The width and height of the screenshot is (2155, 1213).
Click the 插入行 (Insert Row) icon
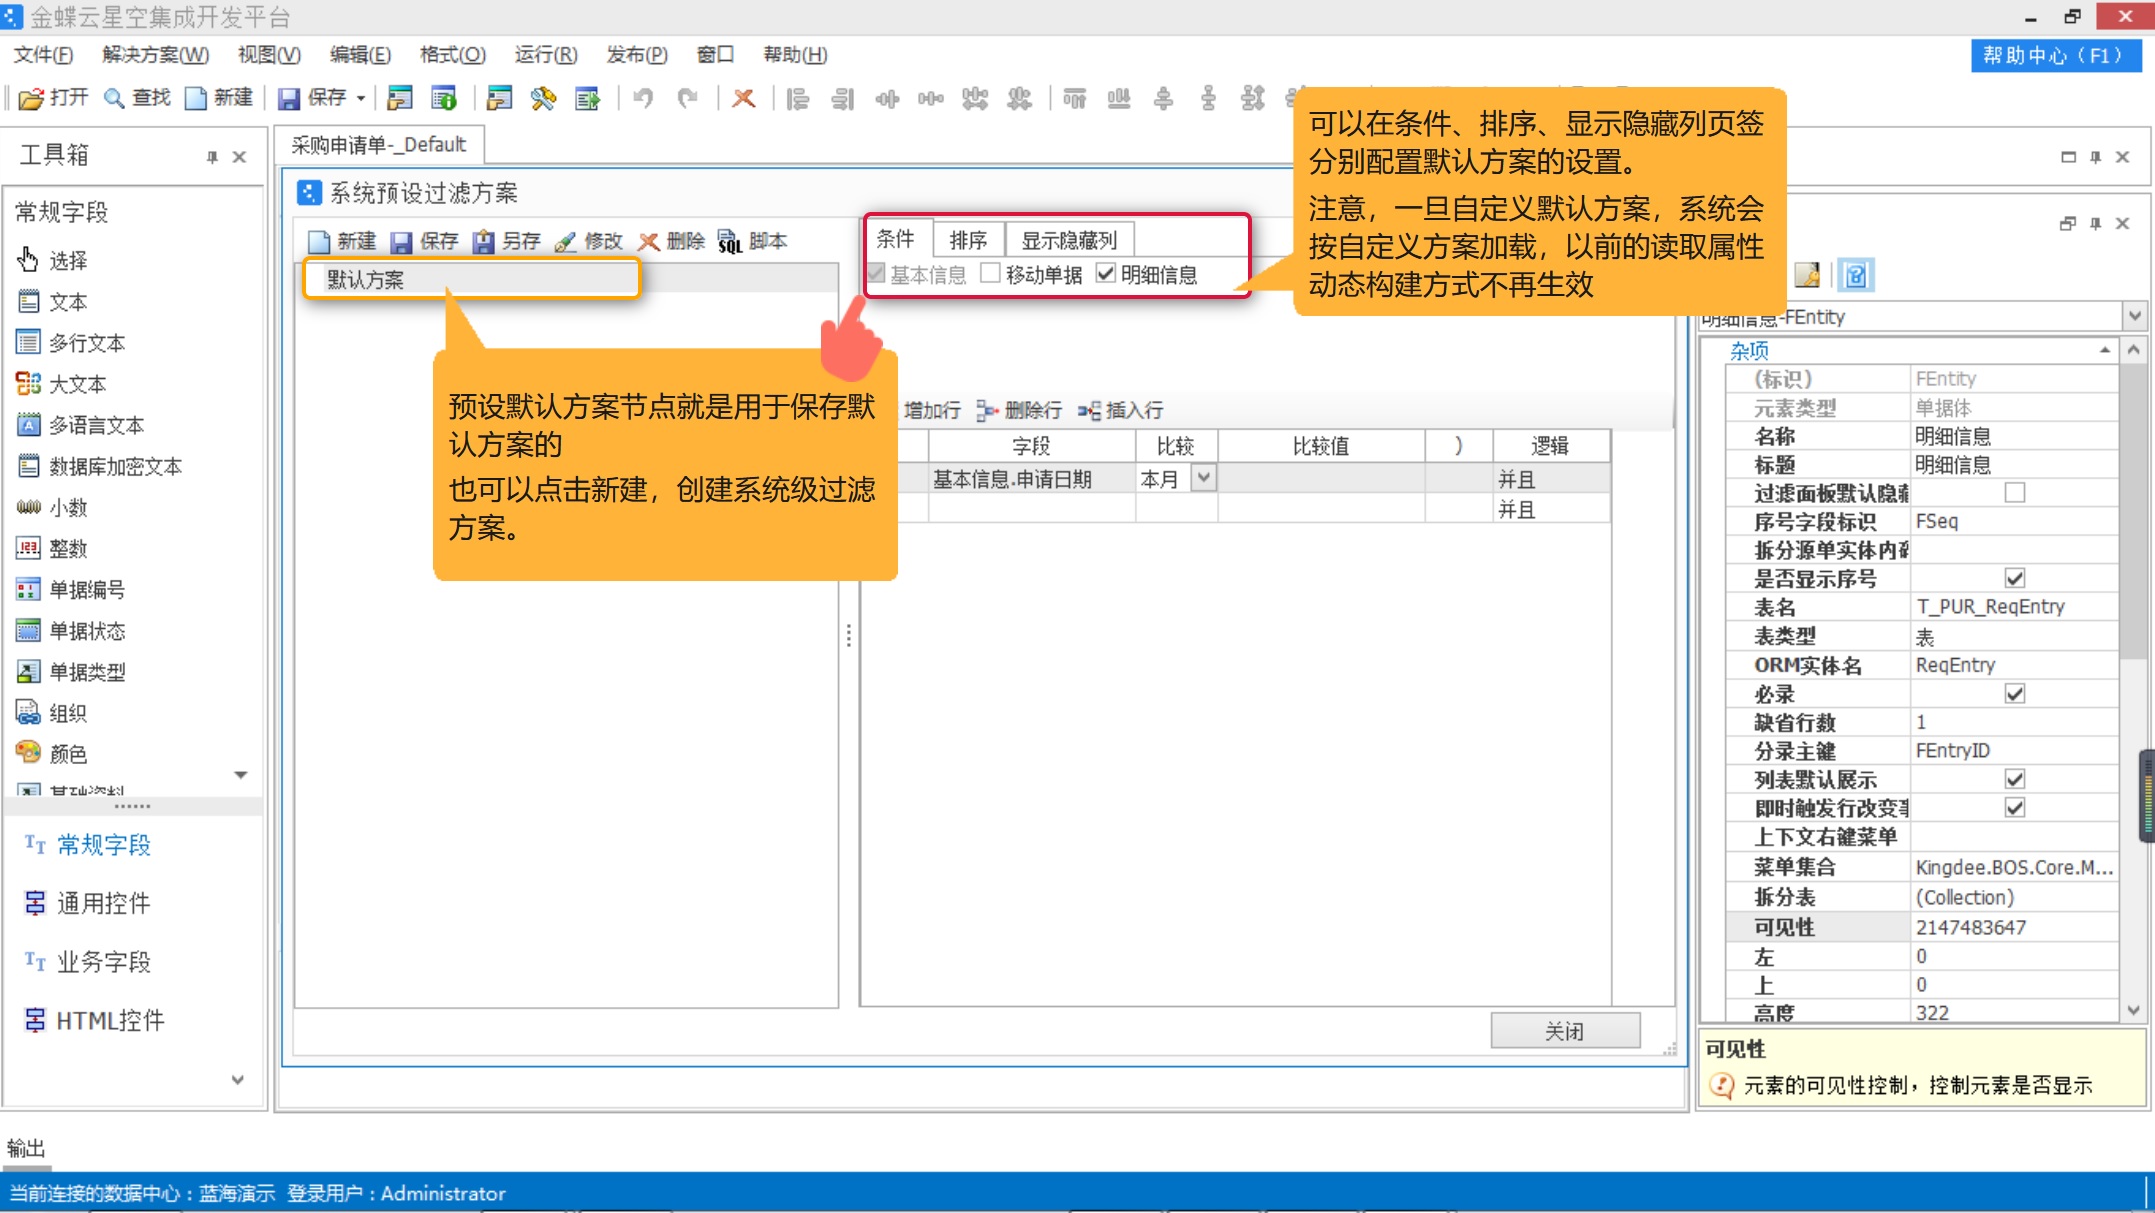1089,410
